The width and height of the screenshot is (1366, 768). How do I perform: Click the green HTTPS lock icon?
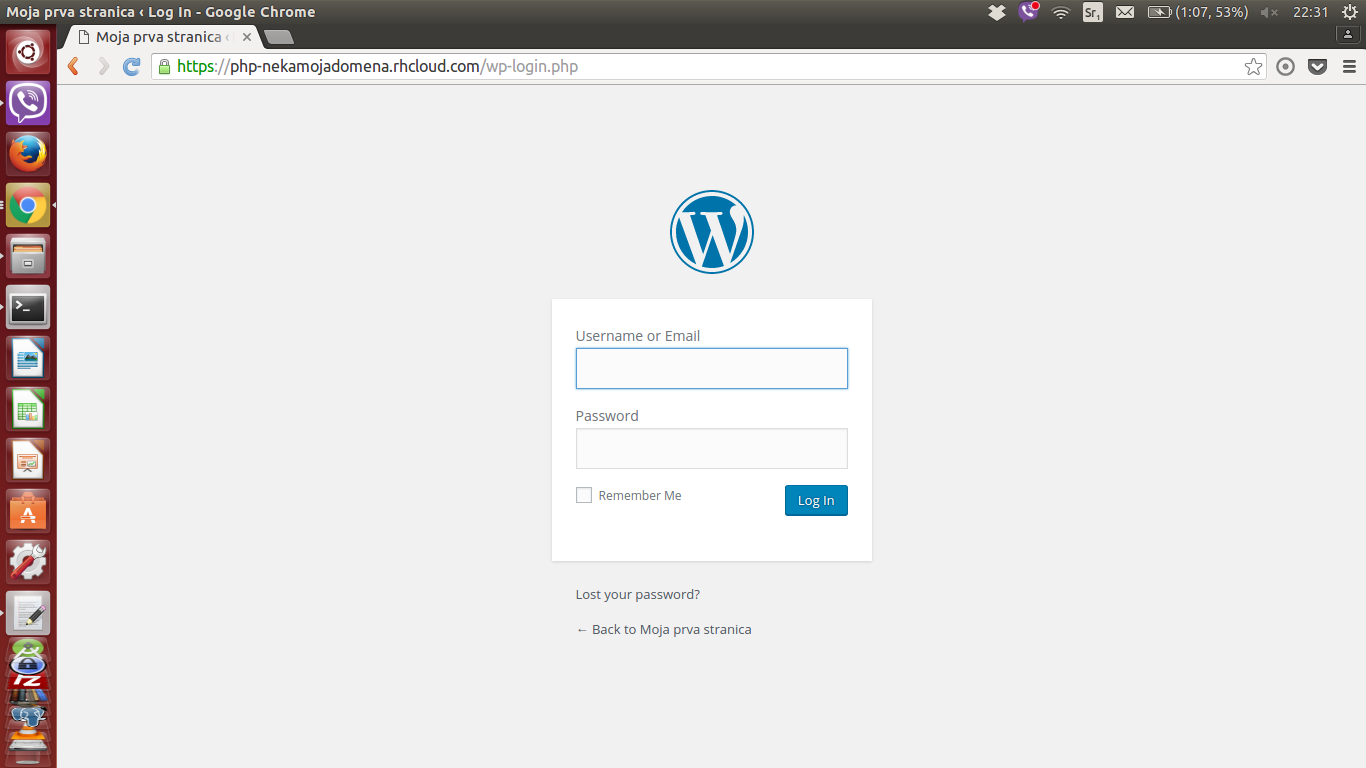164,67
